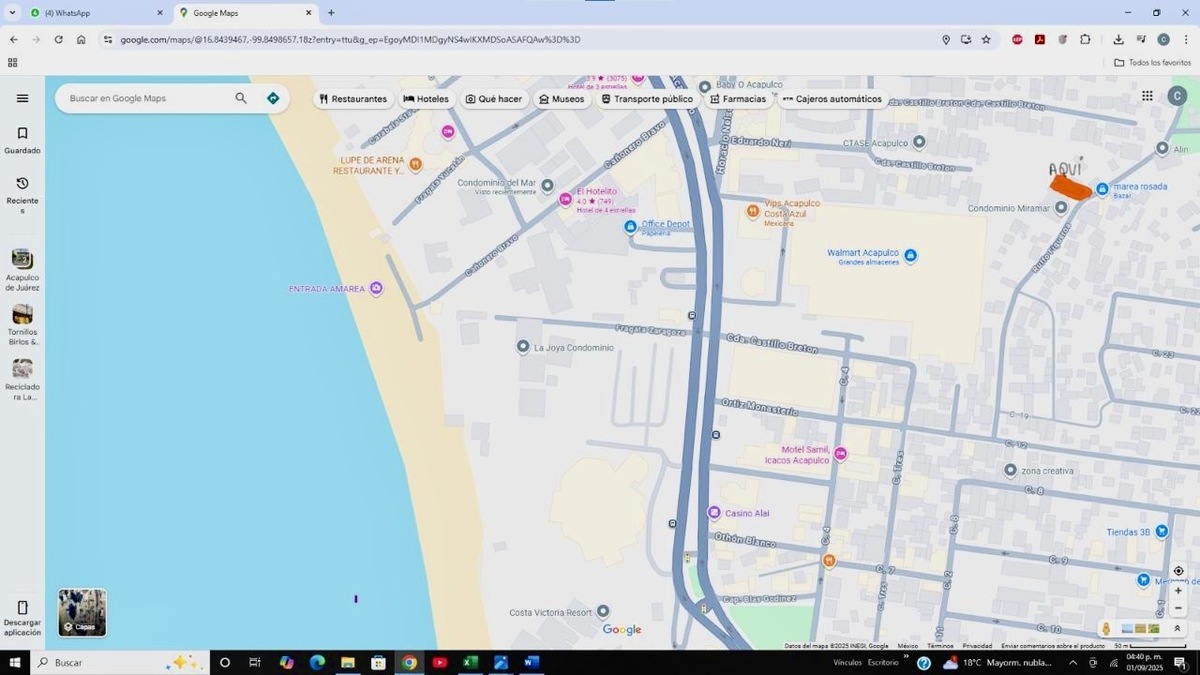
Task: Open the Google apps grid
Action: point(1147,96)
